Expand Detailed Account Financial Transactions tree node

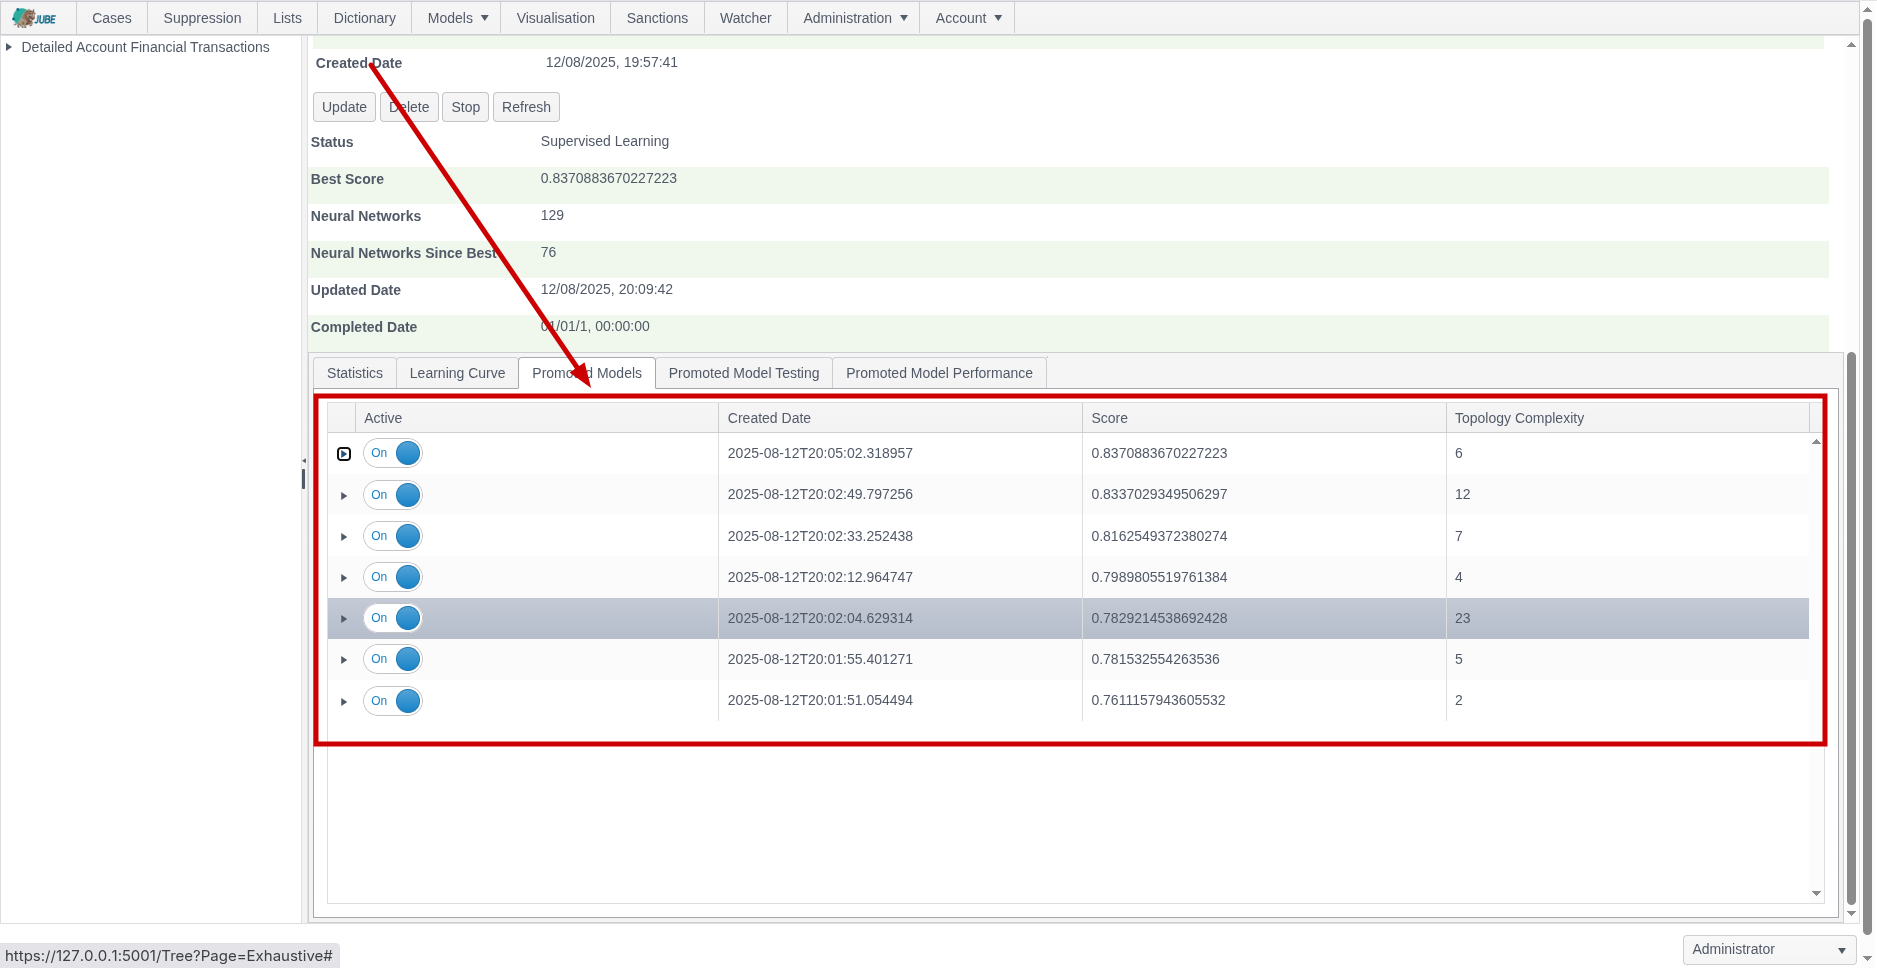click(9, 47)
